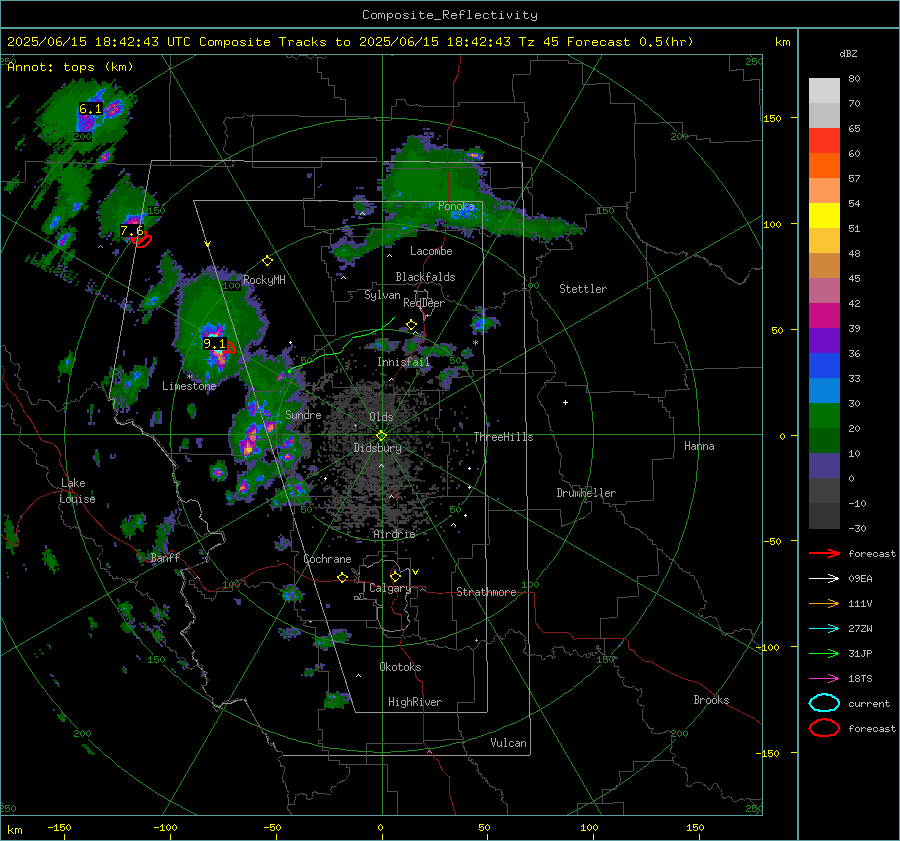
Task: Click the Calgary city label
Action: [x=390, y=588]
